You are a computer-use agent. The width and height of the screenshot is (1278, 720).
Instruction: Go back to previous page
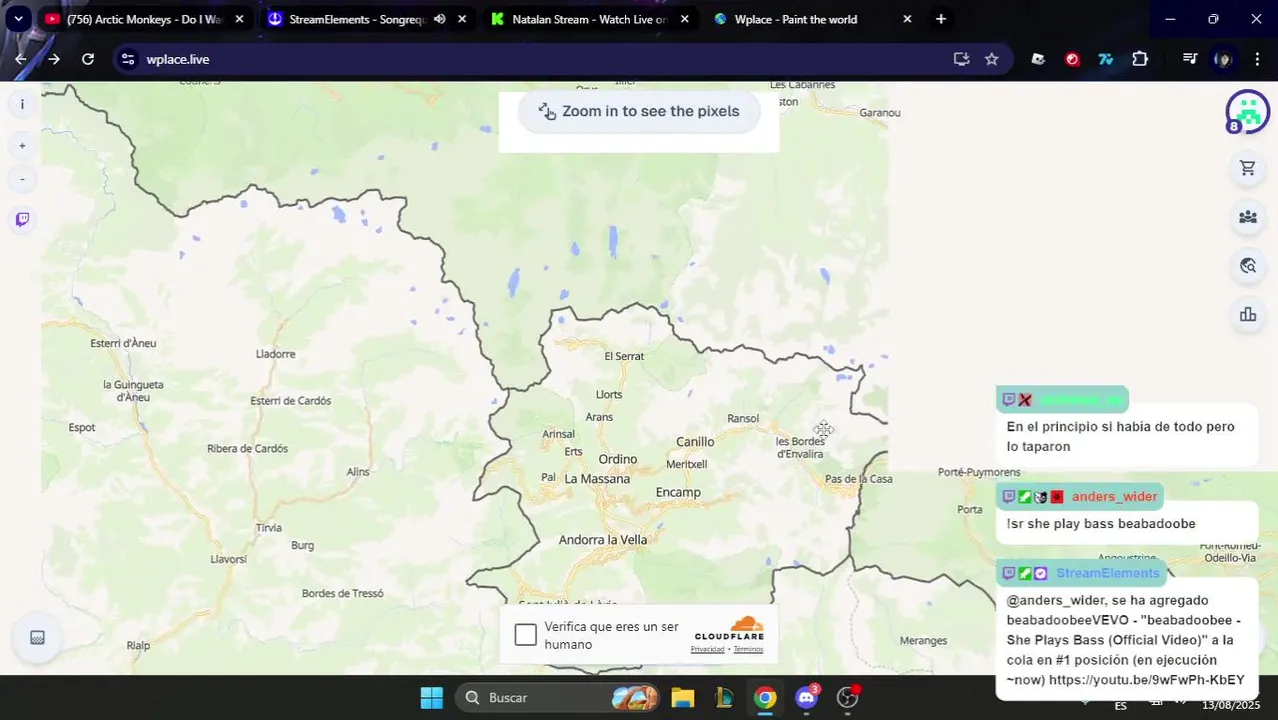[20, 59]
